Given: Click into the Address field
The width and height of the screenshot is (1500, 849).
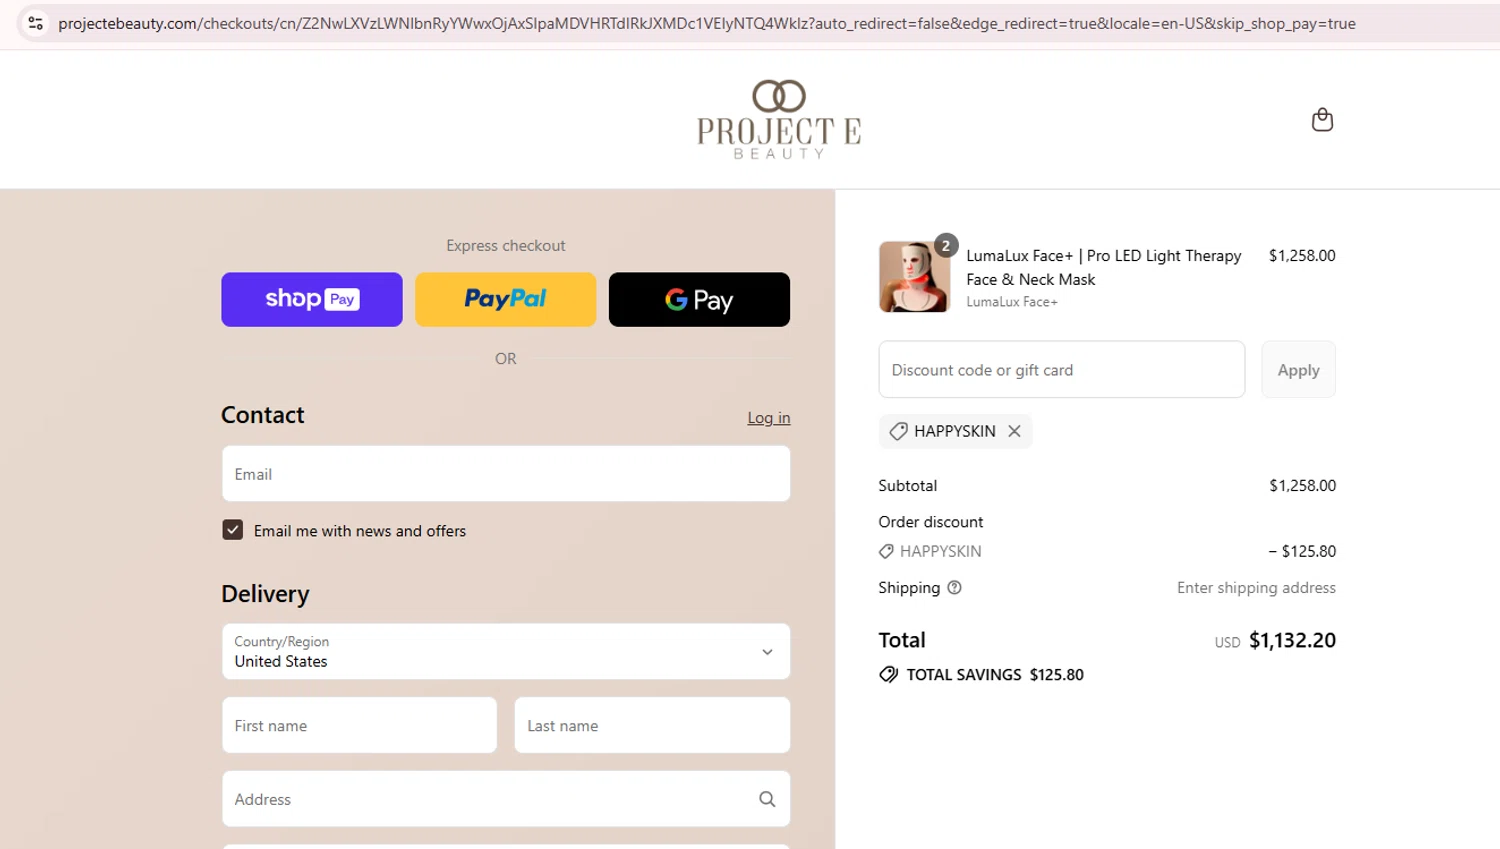Looking at the screenshot, I should tap(506, 799).
